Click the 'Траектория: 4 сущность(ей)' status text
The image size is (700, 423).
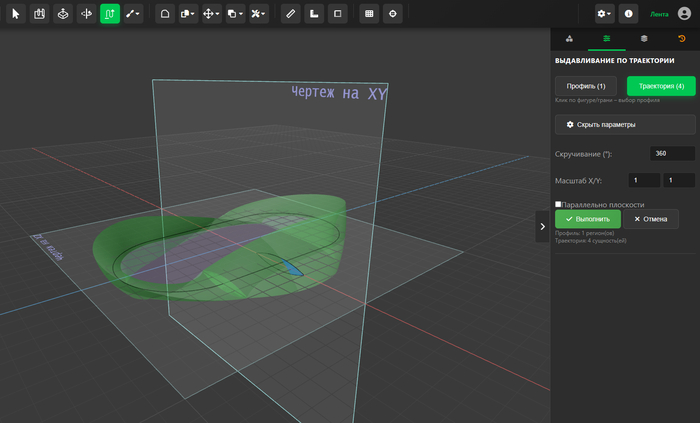click(x=591, y=241)
